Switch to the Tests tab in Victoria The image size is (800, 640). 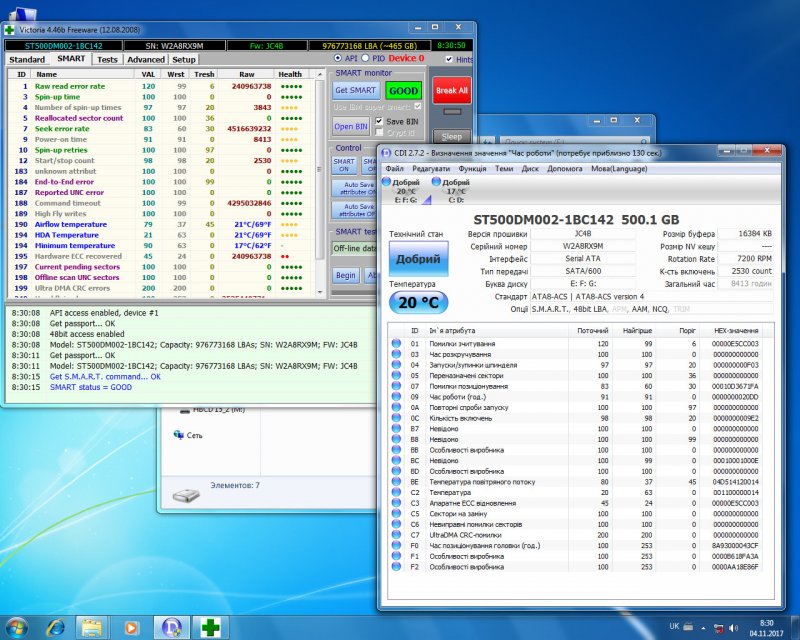click(107, 59)
